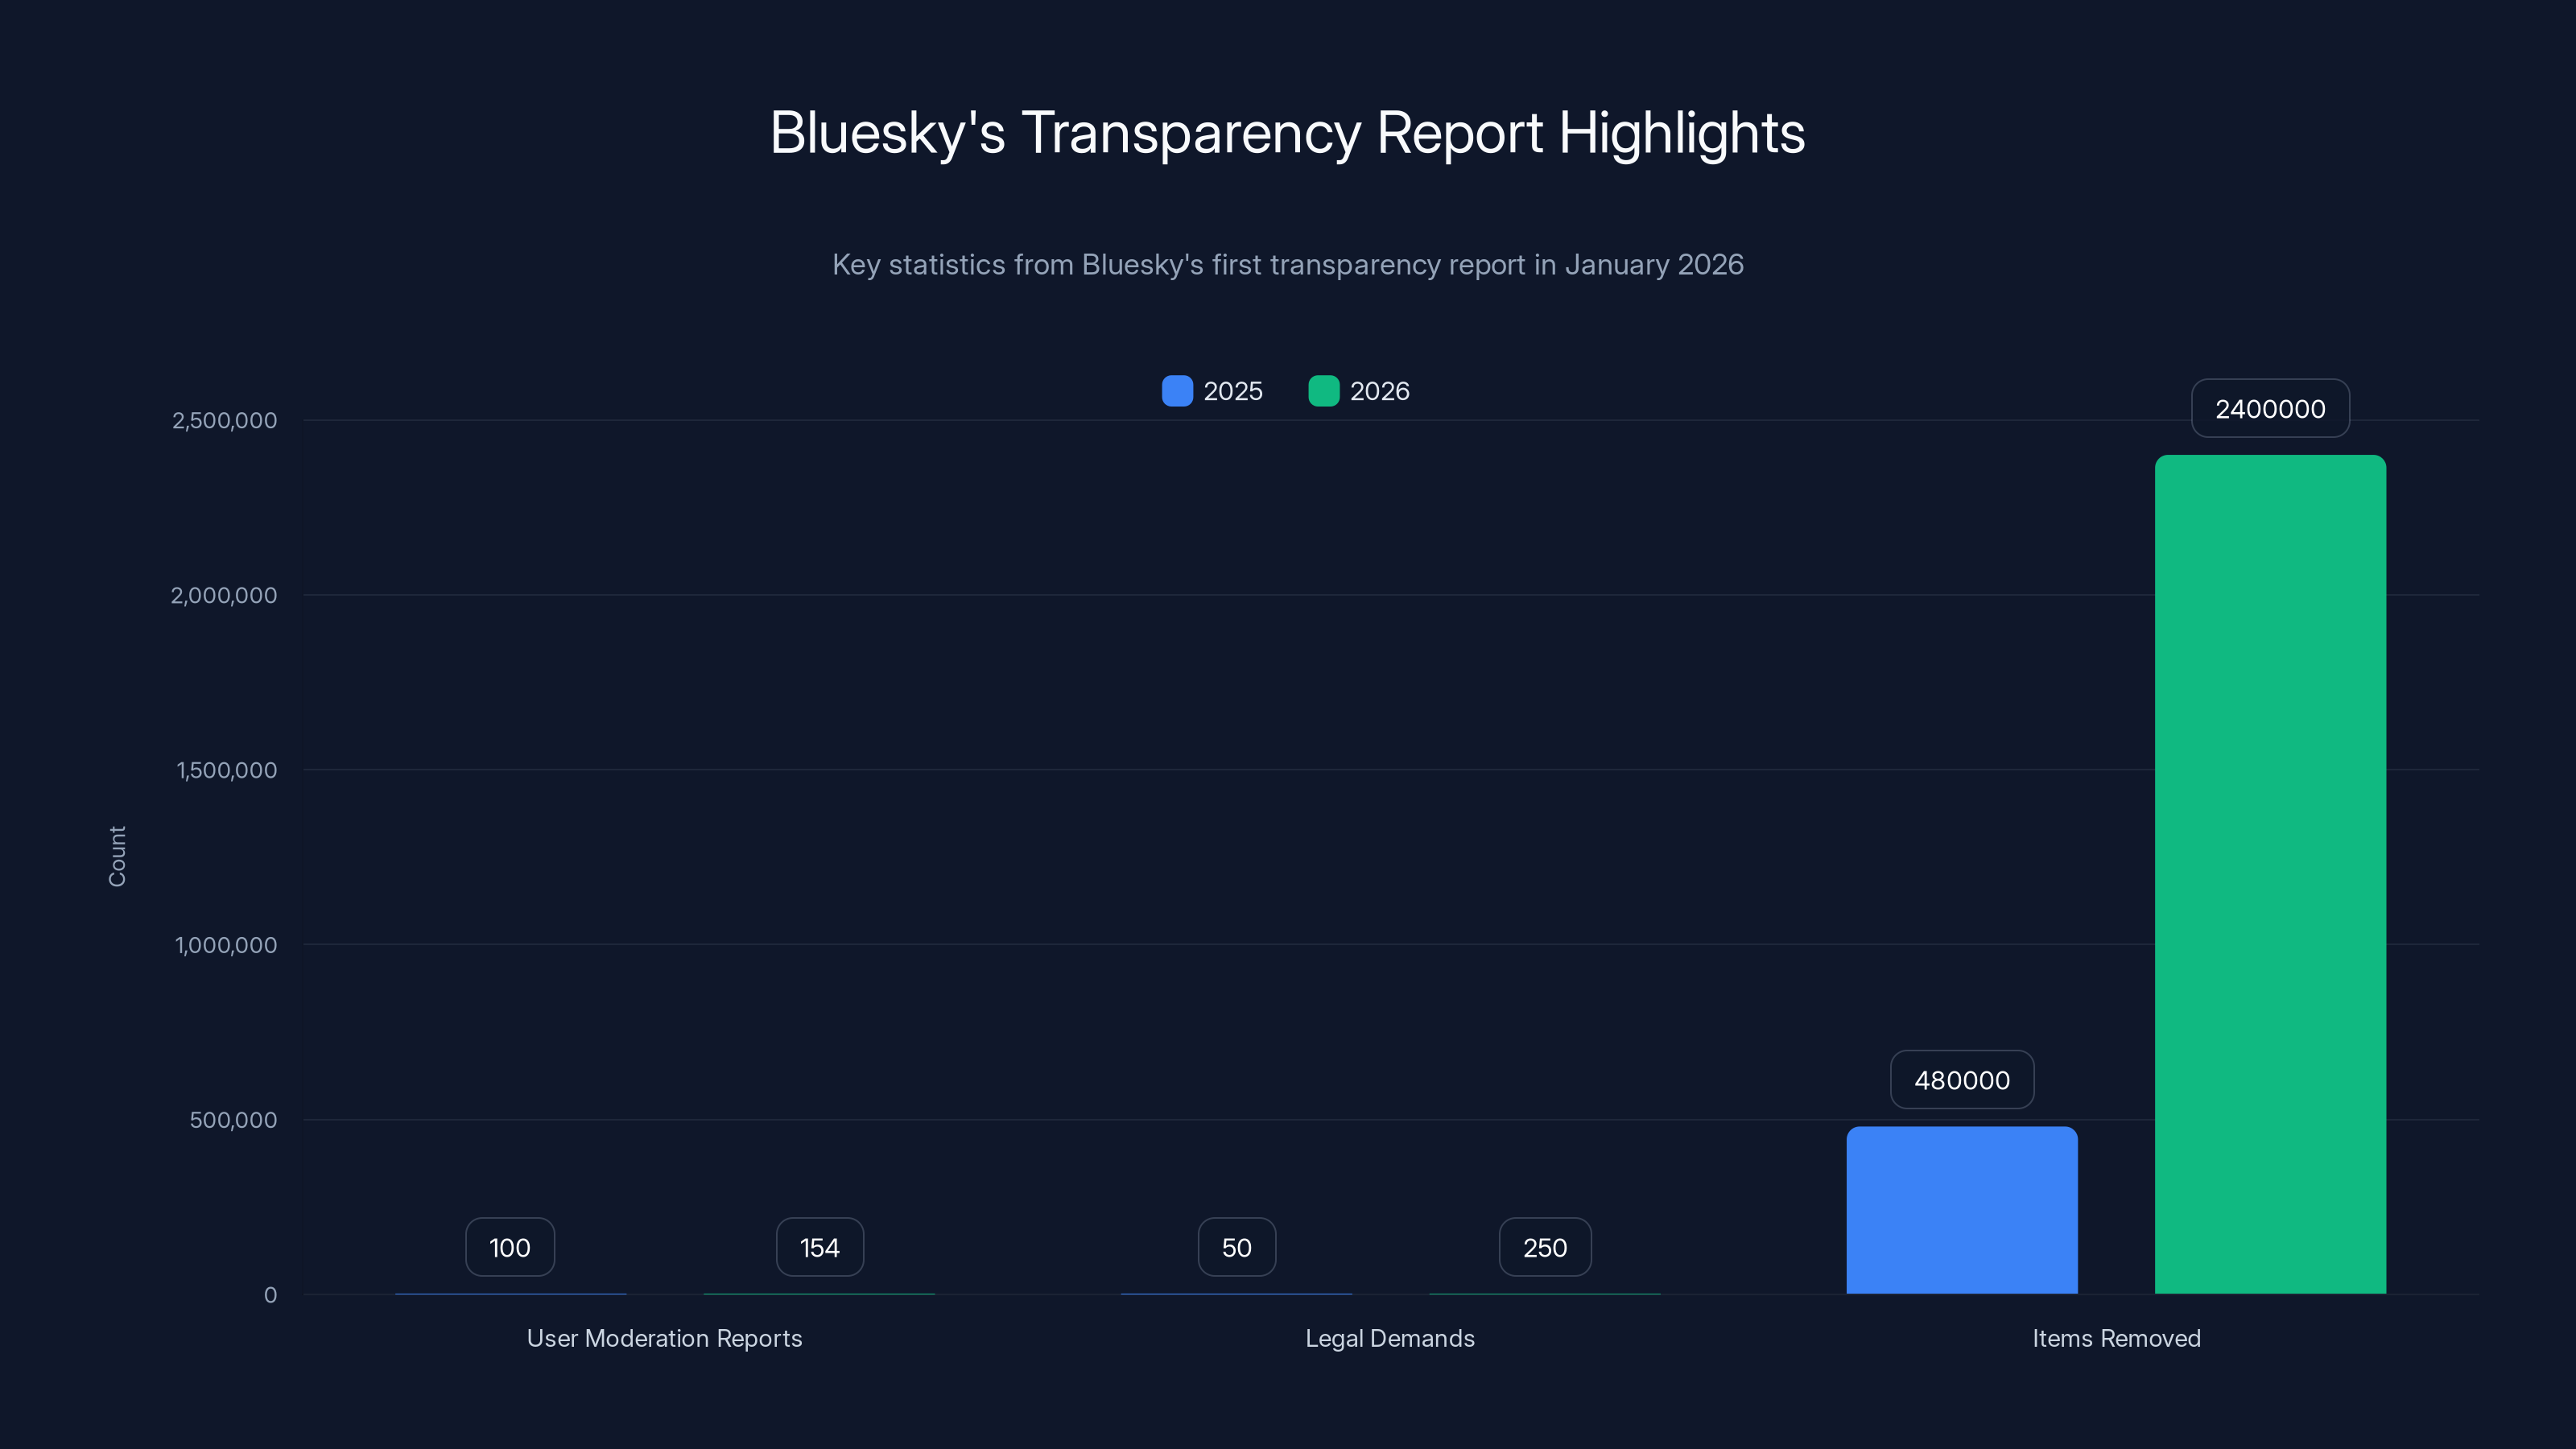
Task: Toggle the 2025 legend label
Action: click(x=1233, y=391)
